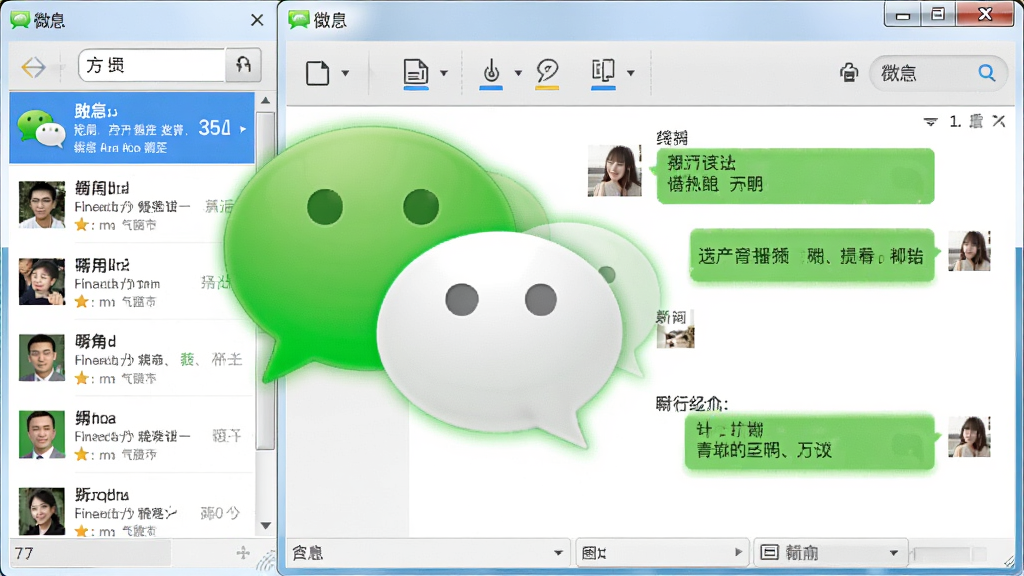Expand the 图片 field arrow at bottom bar

click(x=738, y=552)
